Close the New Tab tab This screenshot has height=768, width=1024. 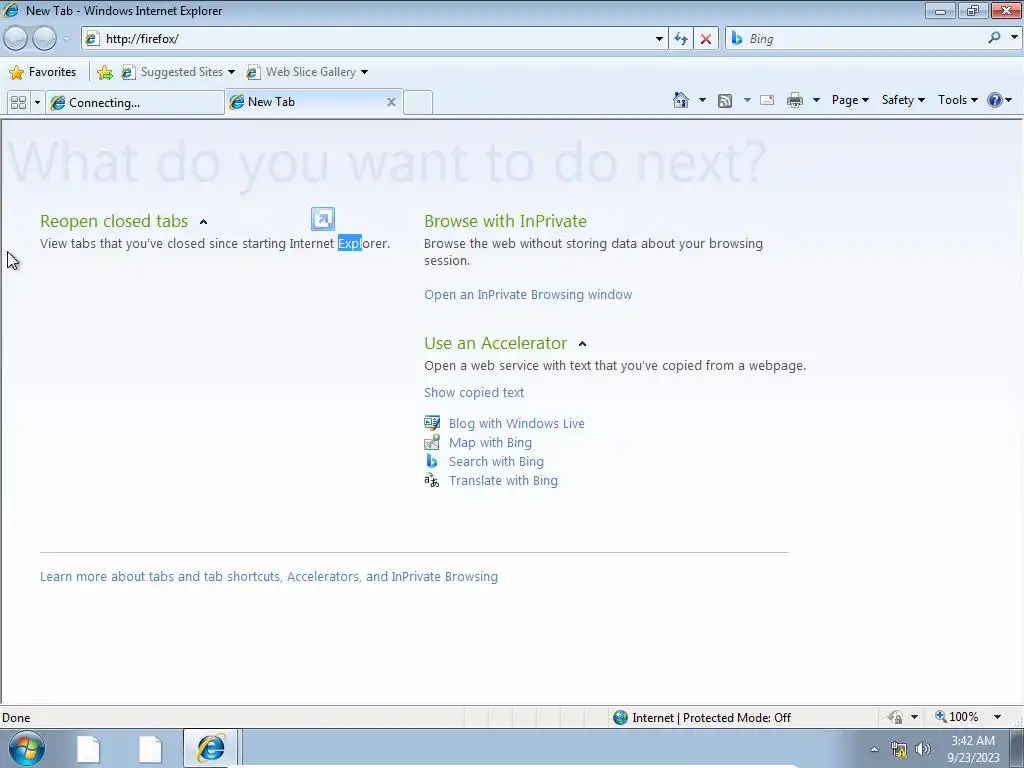(x=391, y=102)
